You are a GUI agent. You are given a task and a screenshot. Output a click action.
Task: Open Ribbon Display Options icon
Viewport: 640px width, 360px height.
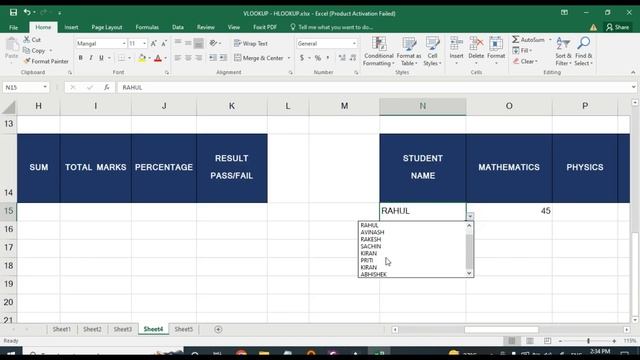[x=564, y=13]
